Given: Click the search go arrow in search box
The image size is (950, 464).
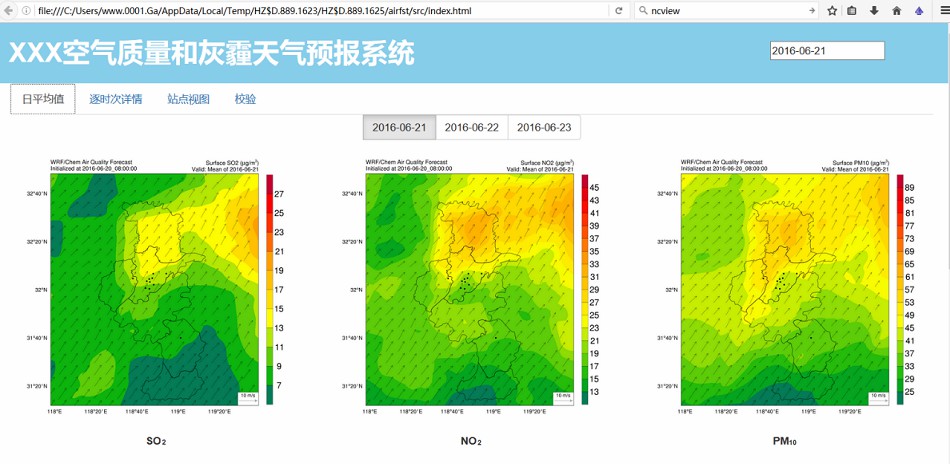Looking at the screenshot, I should (x=811, y=11).
